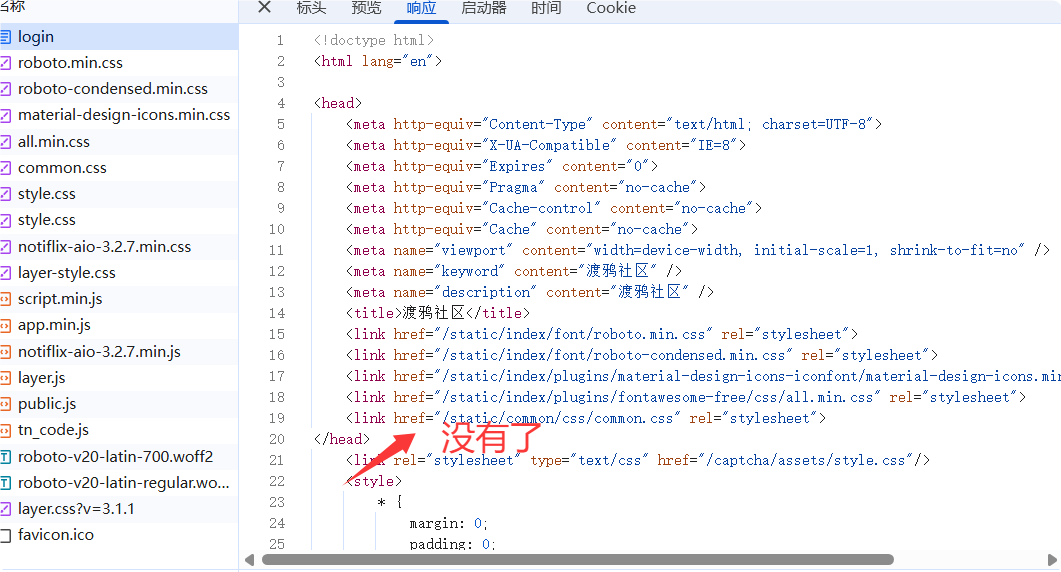Click the login document icon
1061x572 pixels.
click(5, 37)
